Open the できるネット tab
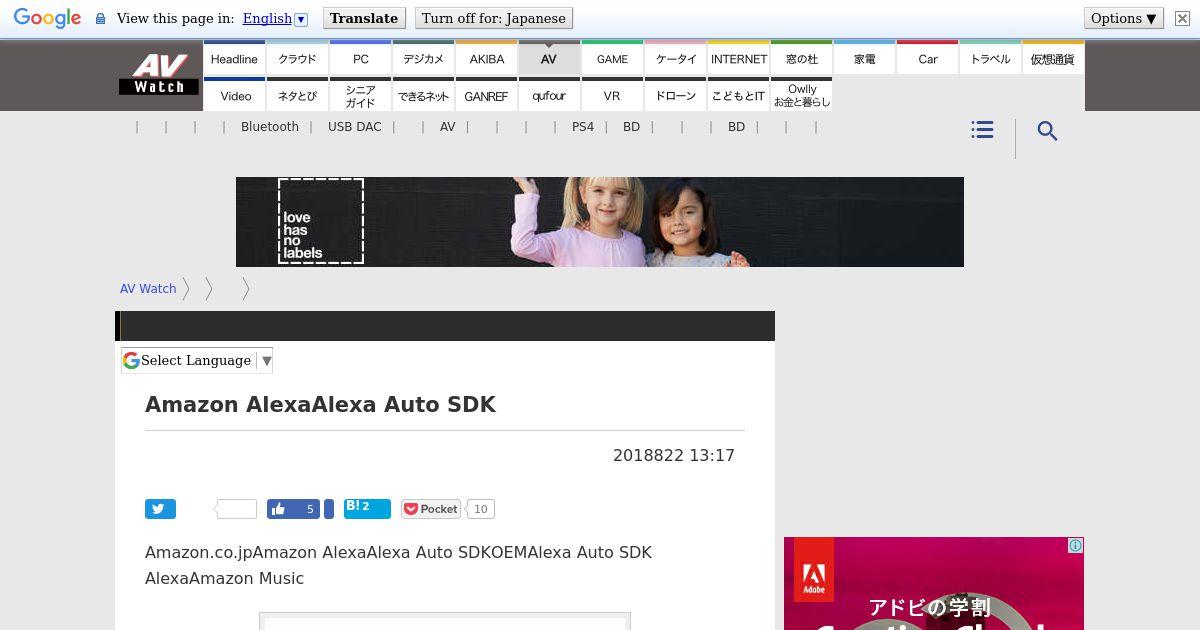Viewport: 1200px width, 630px height. point(423,95)
